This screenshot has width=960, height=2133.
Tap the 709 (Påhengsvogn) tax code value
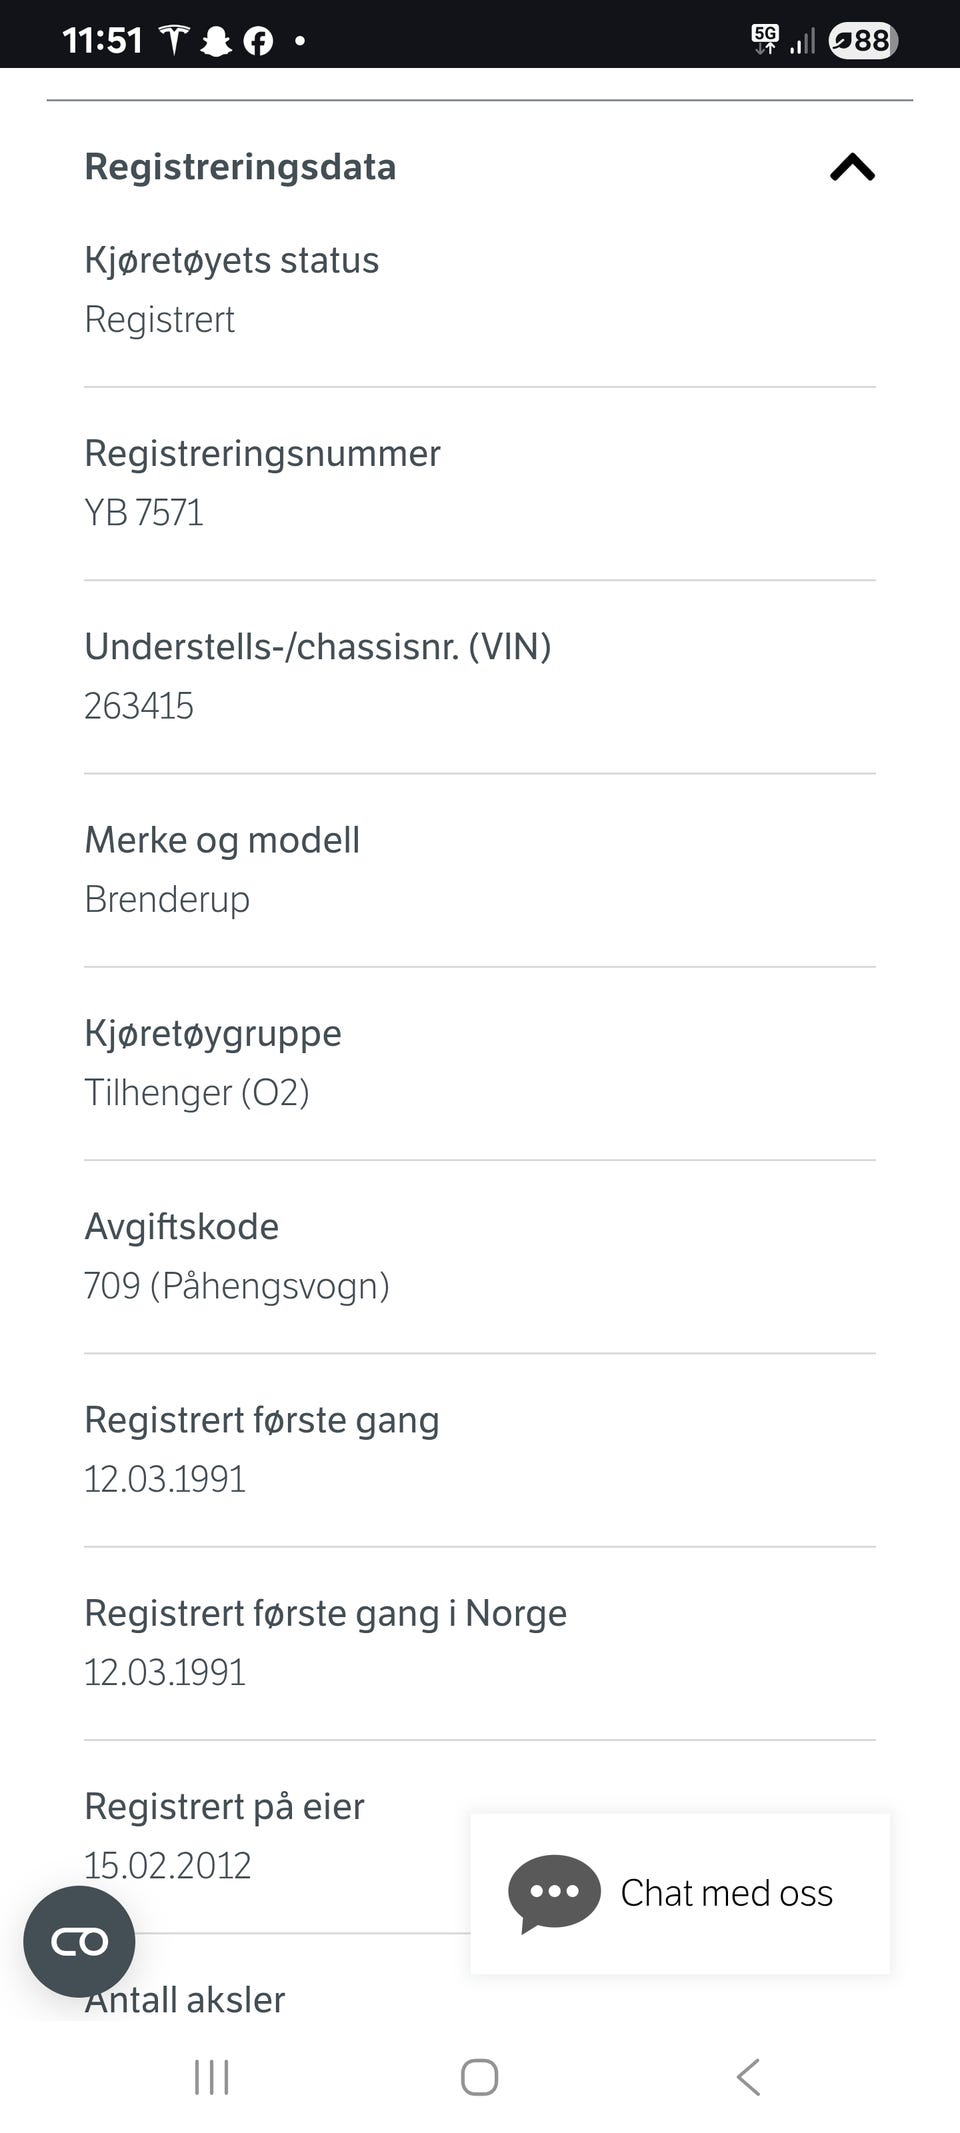[x=237, y=1285]
